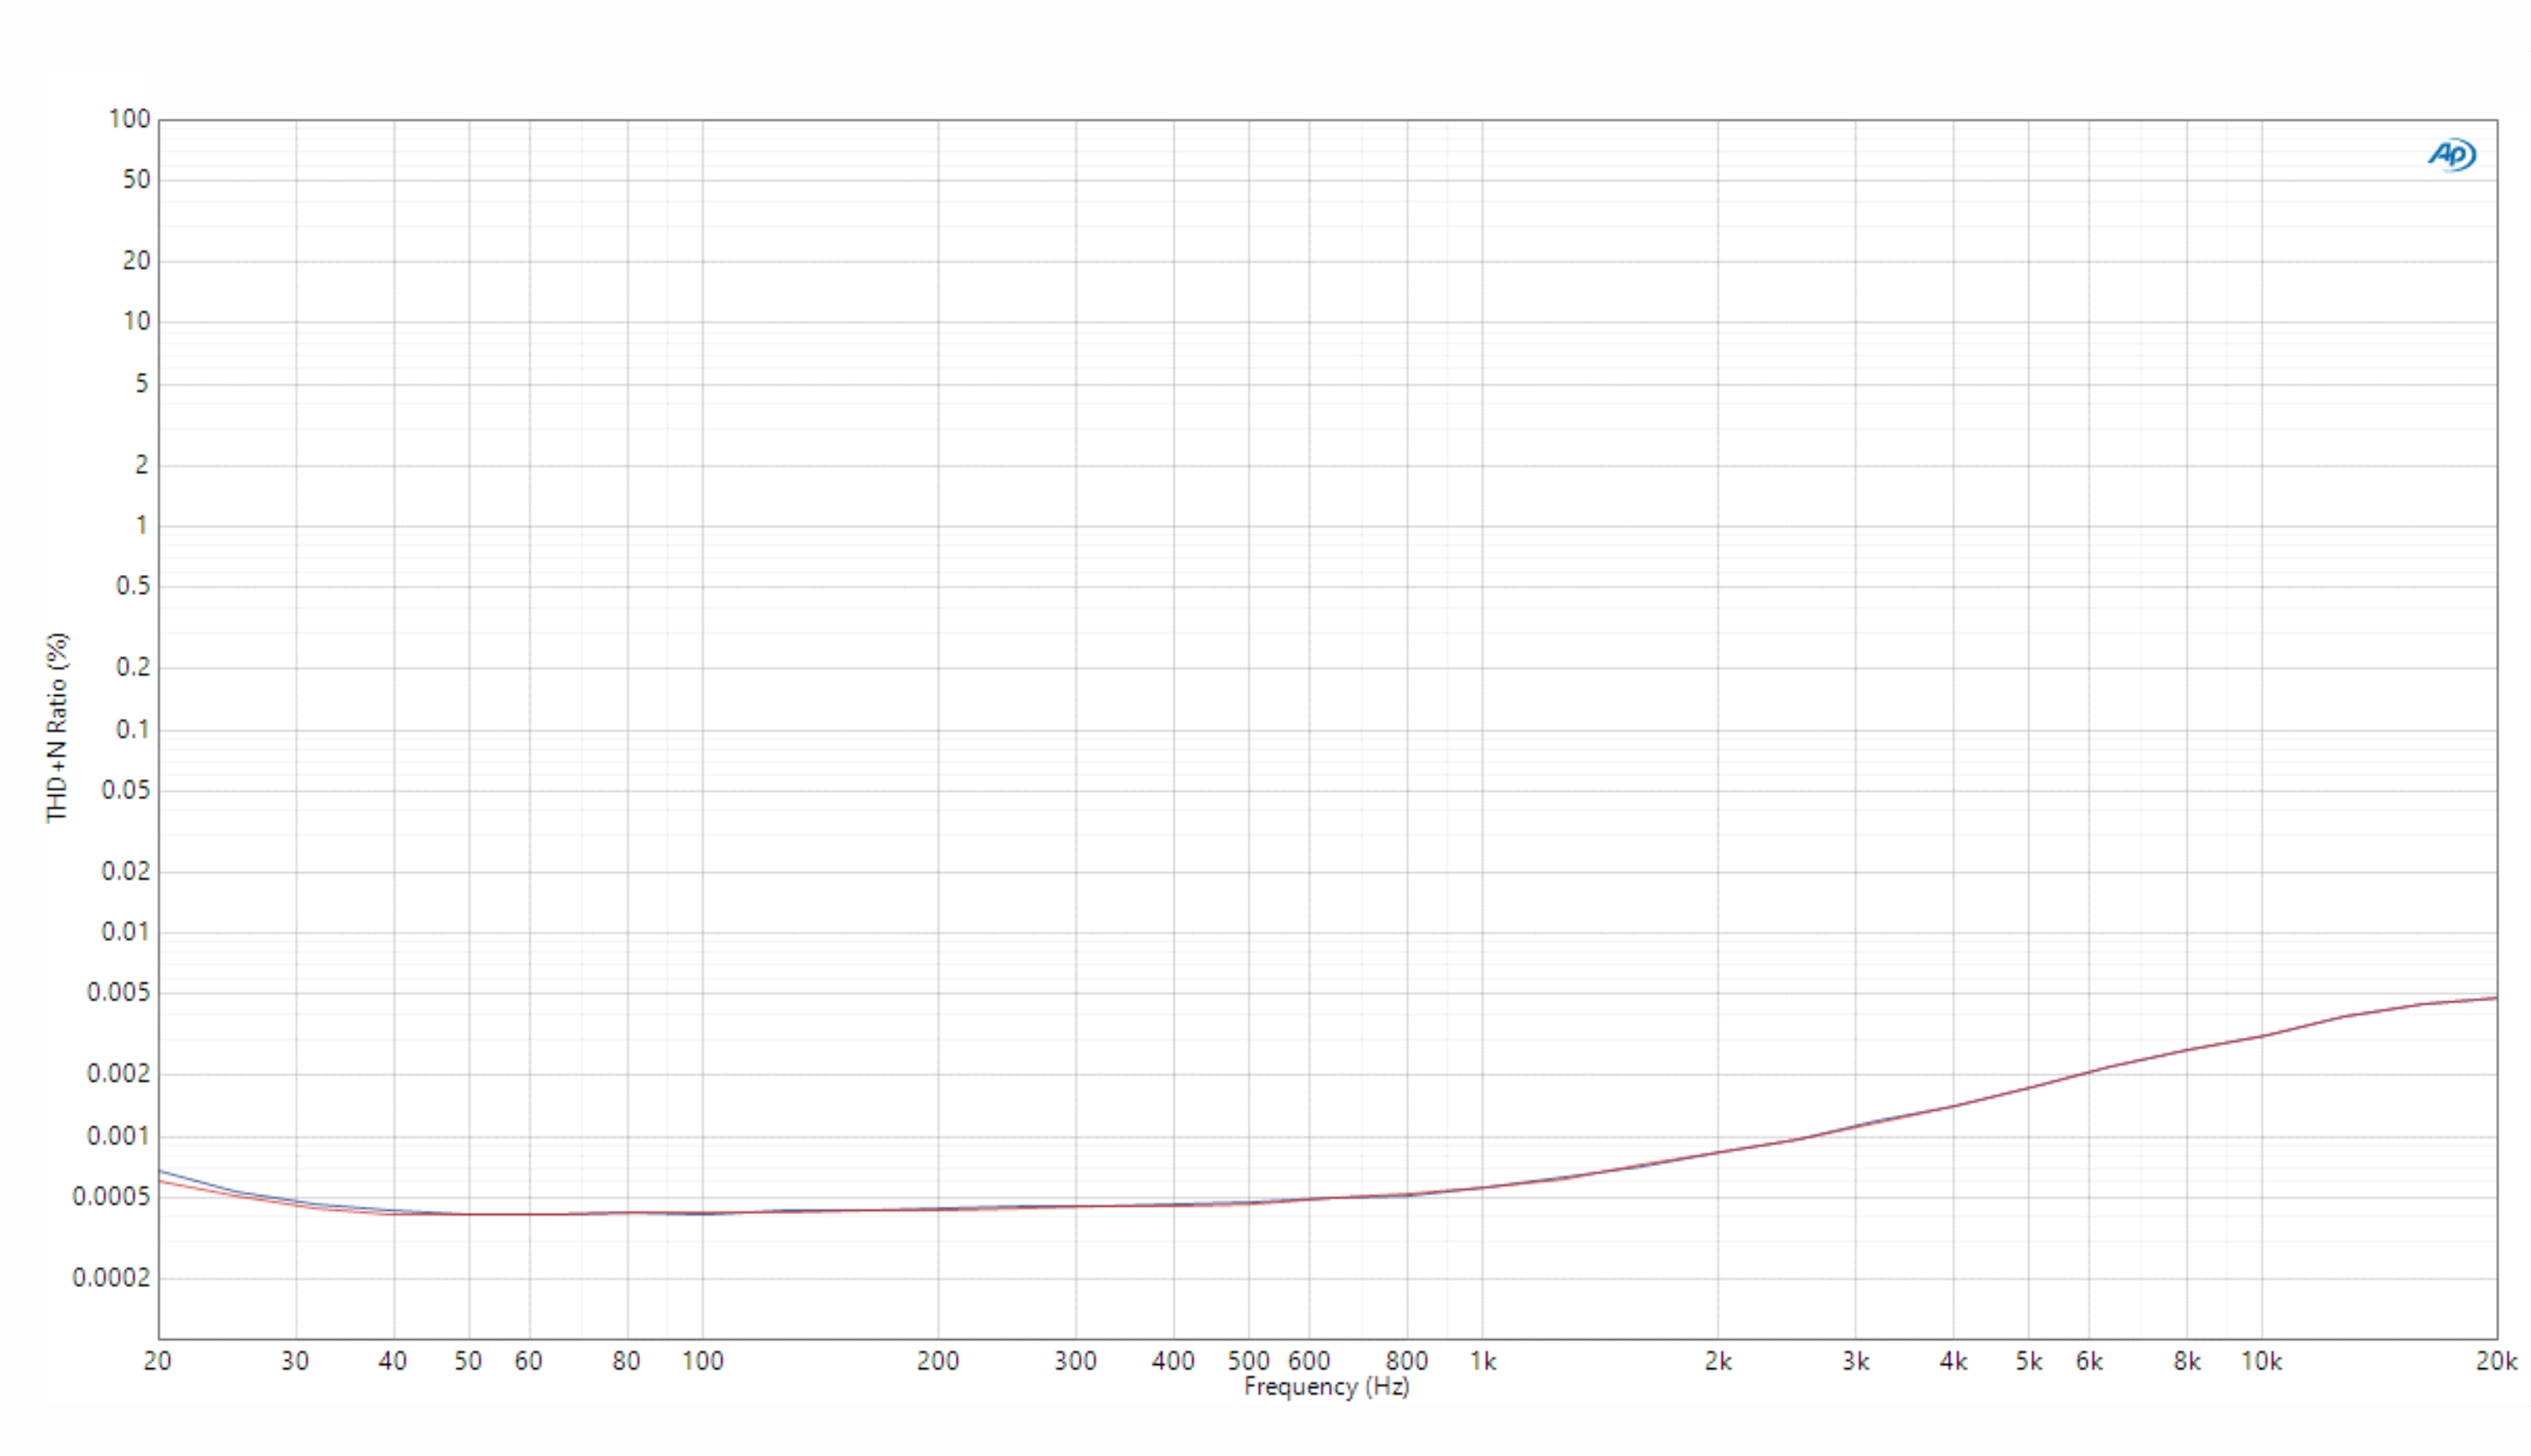Click the X axis label '400'
2531x1456 pixels.
coord(1173,1361)
